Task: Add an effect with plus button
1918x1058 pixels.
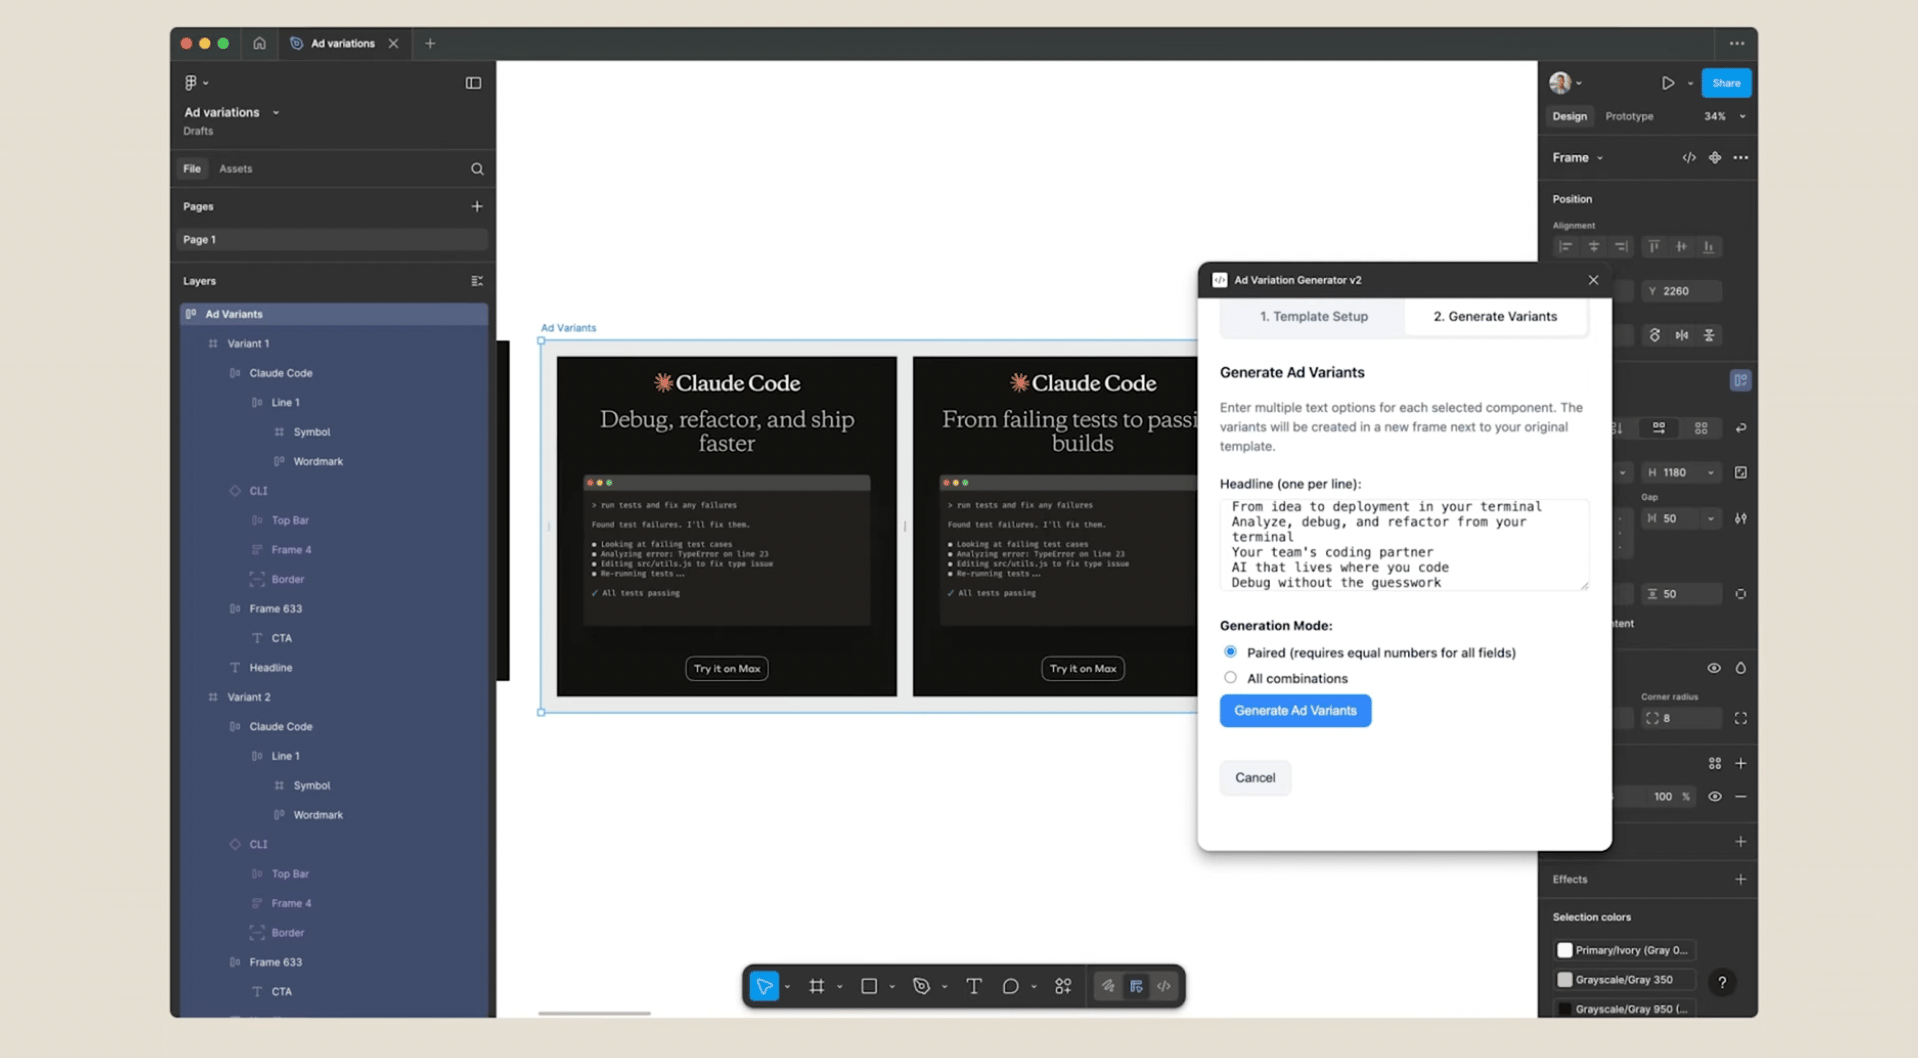Action: (1741, 880)
